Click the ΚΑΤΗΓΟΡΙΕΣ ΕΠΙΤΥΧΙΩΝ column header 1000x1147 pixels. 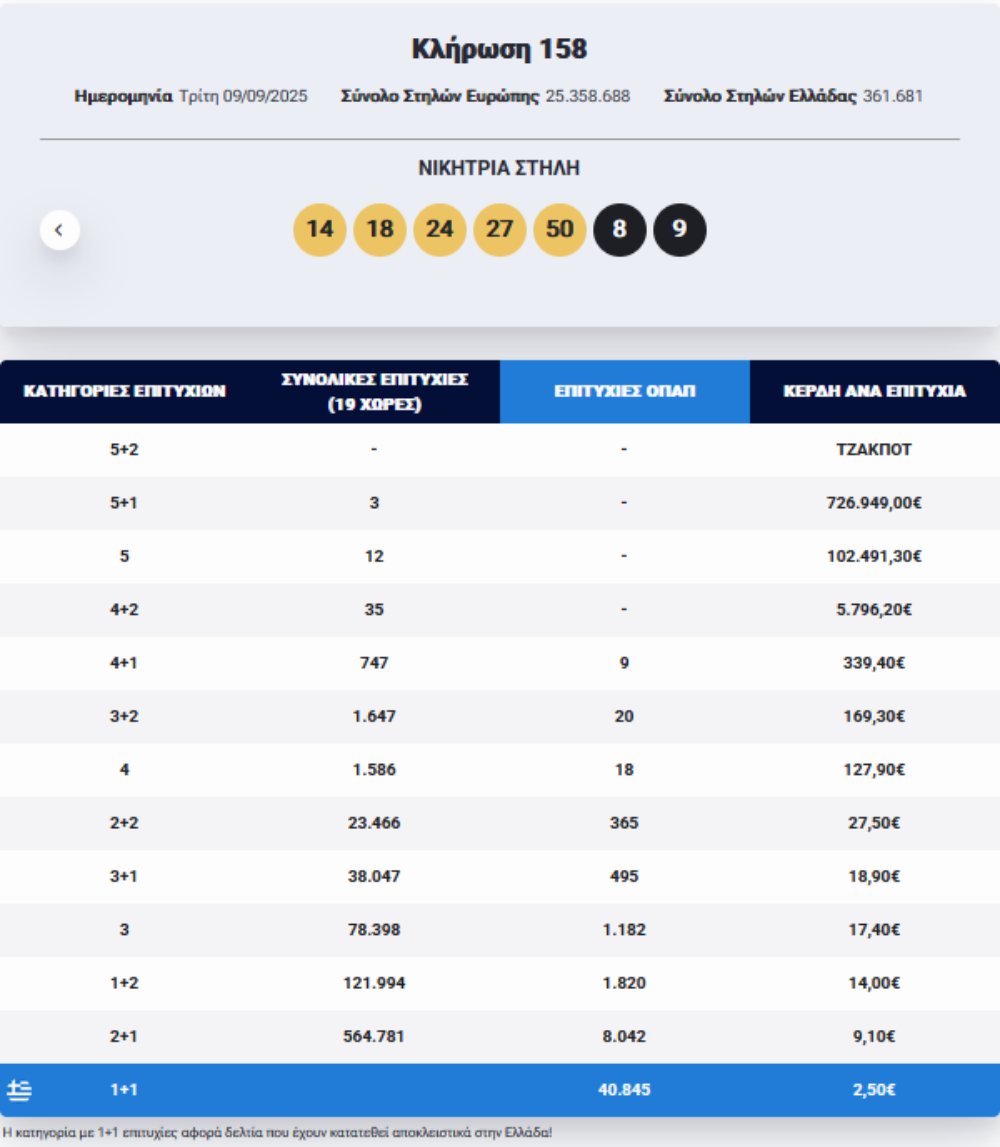[x=124, y=391]
